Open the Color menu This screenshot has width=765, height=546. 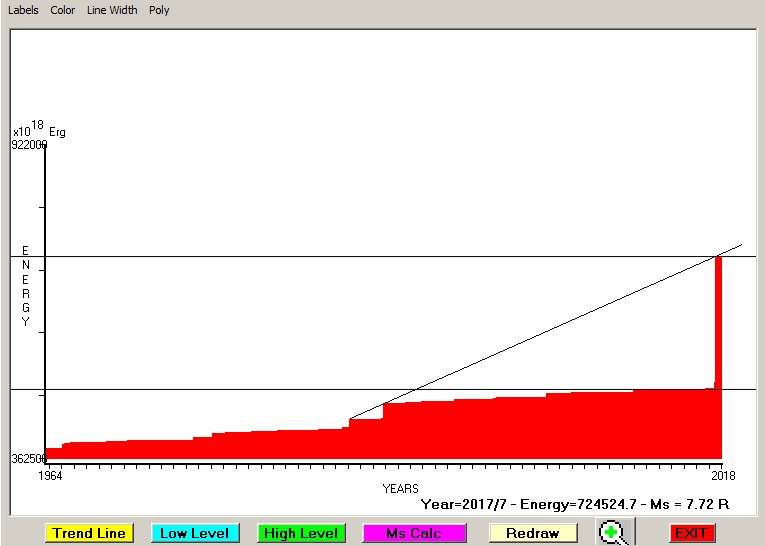63,10
